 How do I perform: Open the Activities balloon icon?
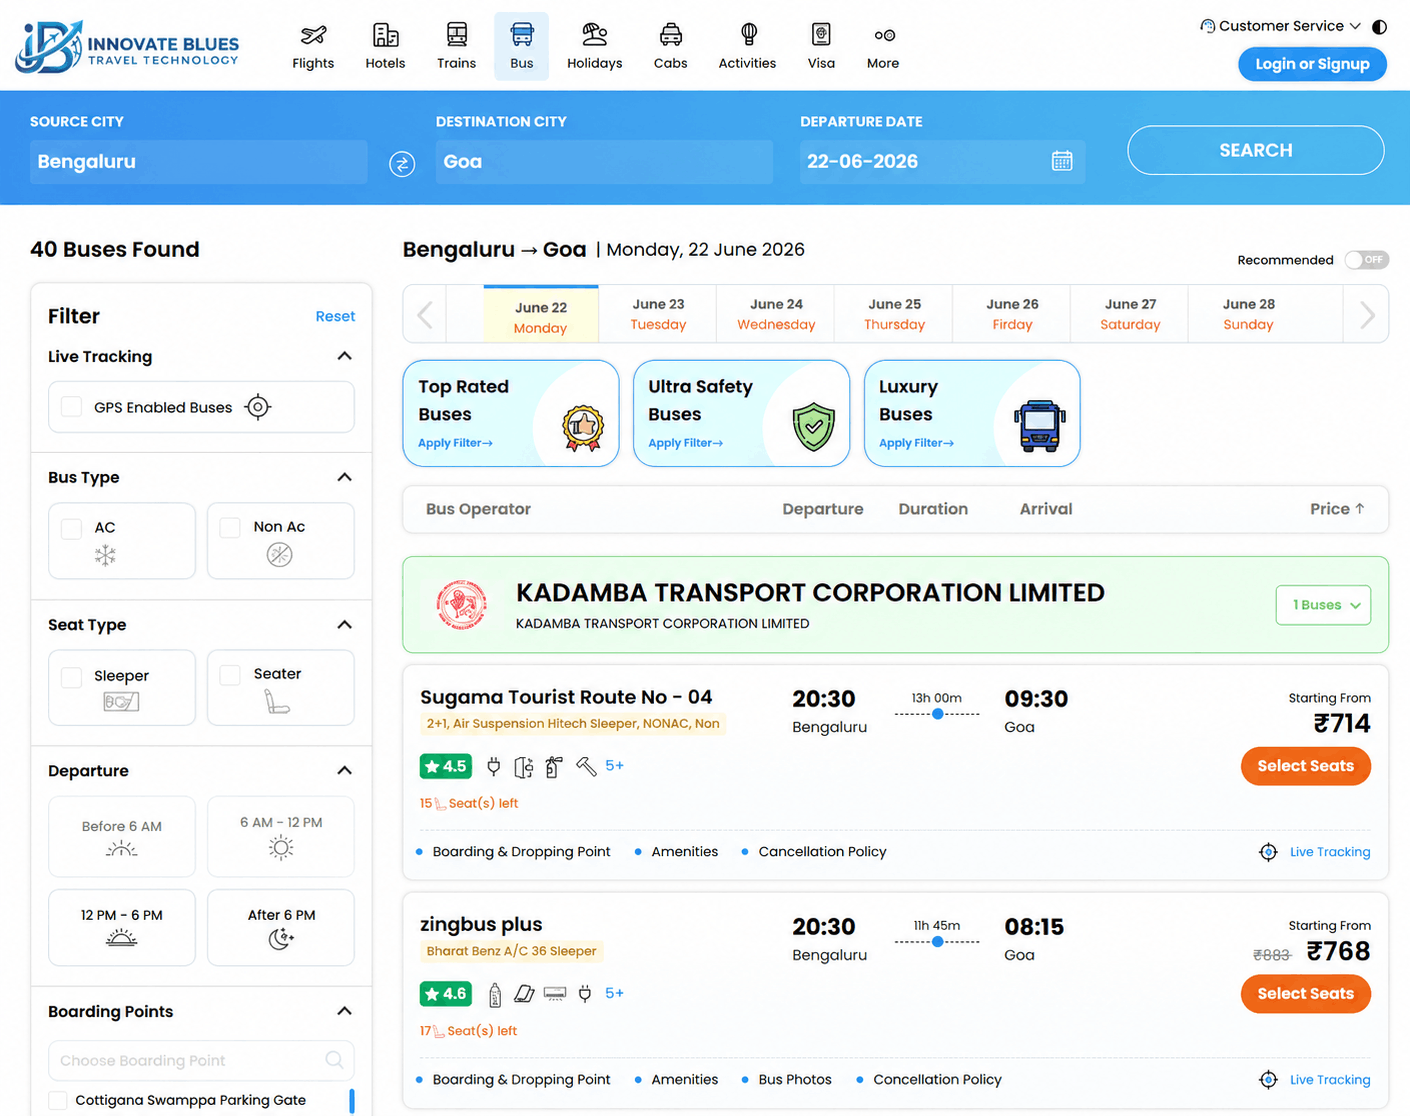pos(748,35)
